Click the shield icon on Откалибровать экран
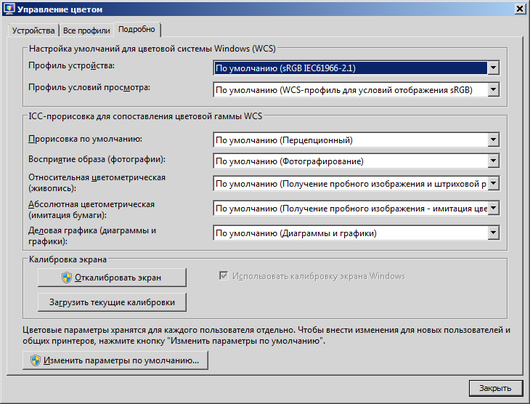Image resolution: width=530 pixels, height=404 pixels. point(67,278)
